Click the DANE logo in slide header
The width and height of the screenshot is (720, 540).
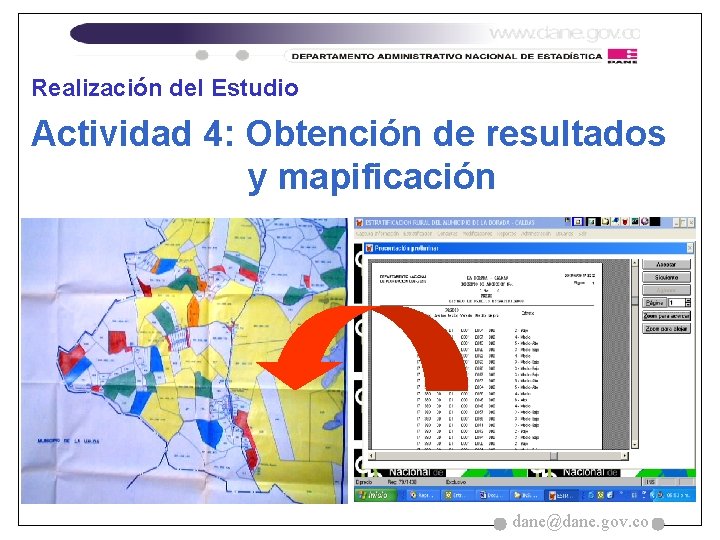coord(622,56)
